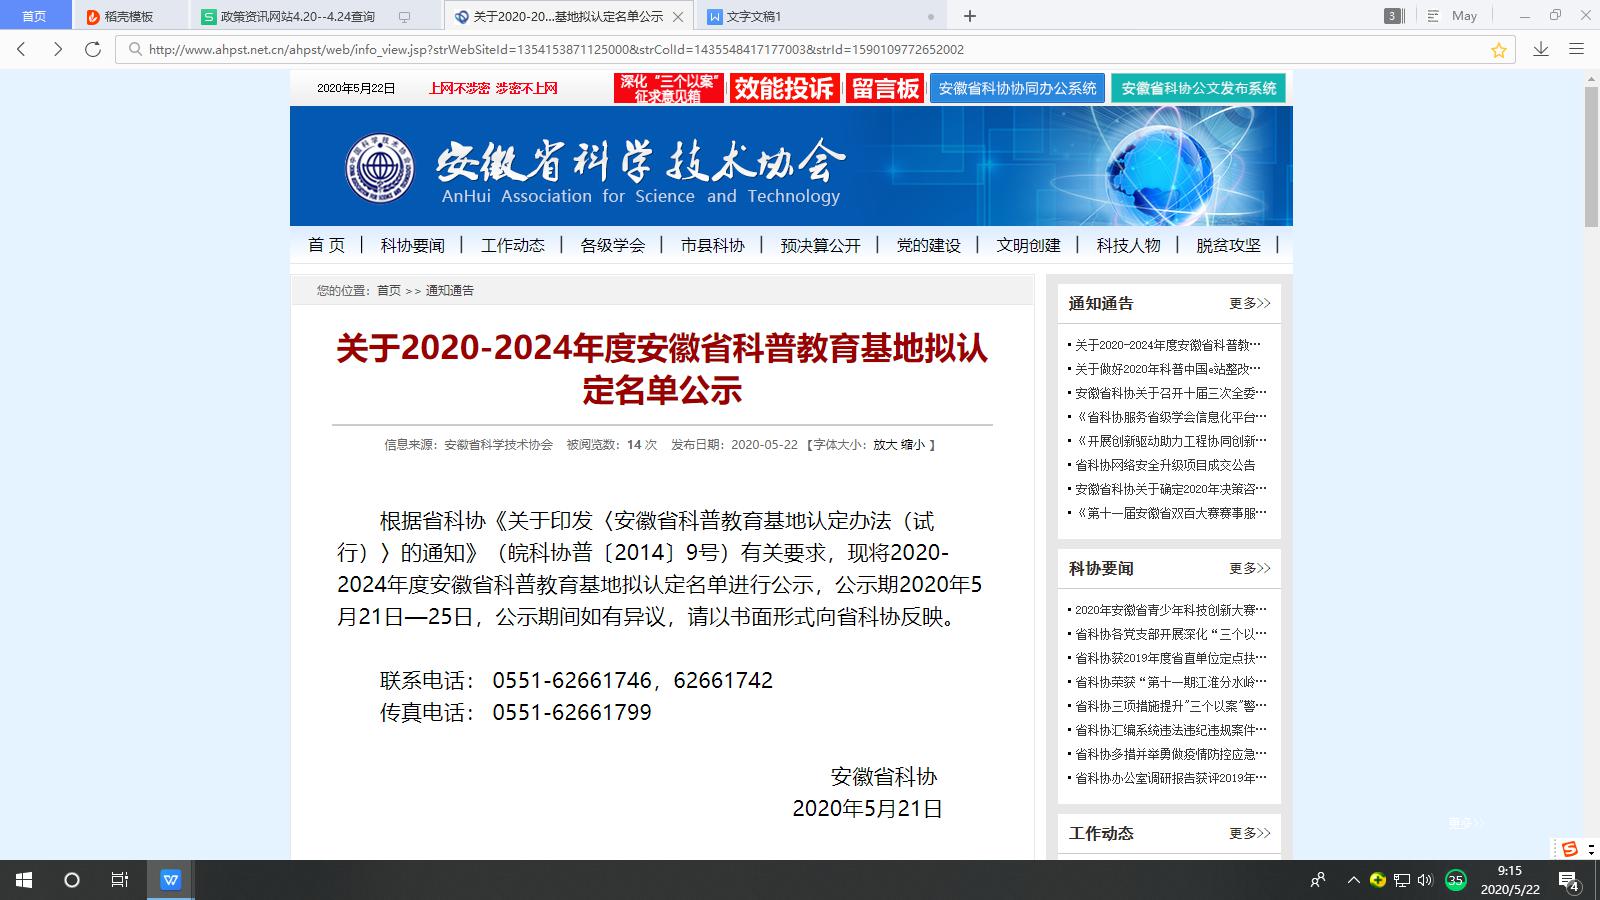Screen dimensions: 1600x900
Task: Open Cortana search circle on taskbar
Action: point(72,880)
